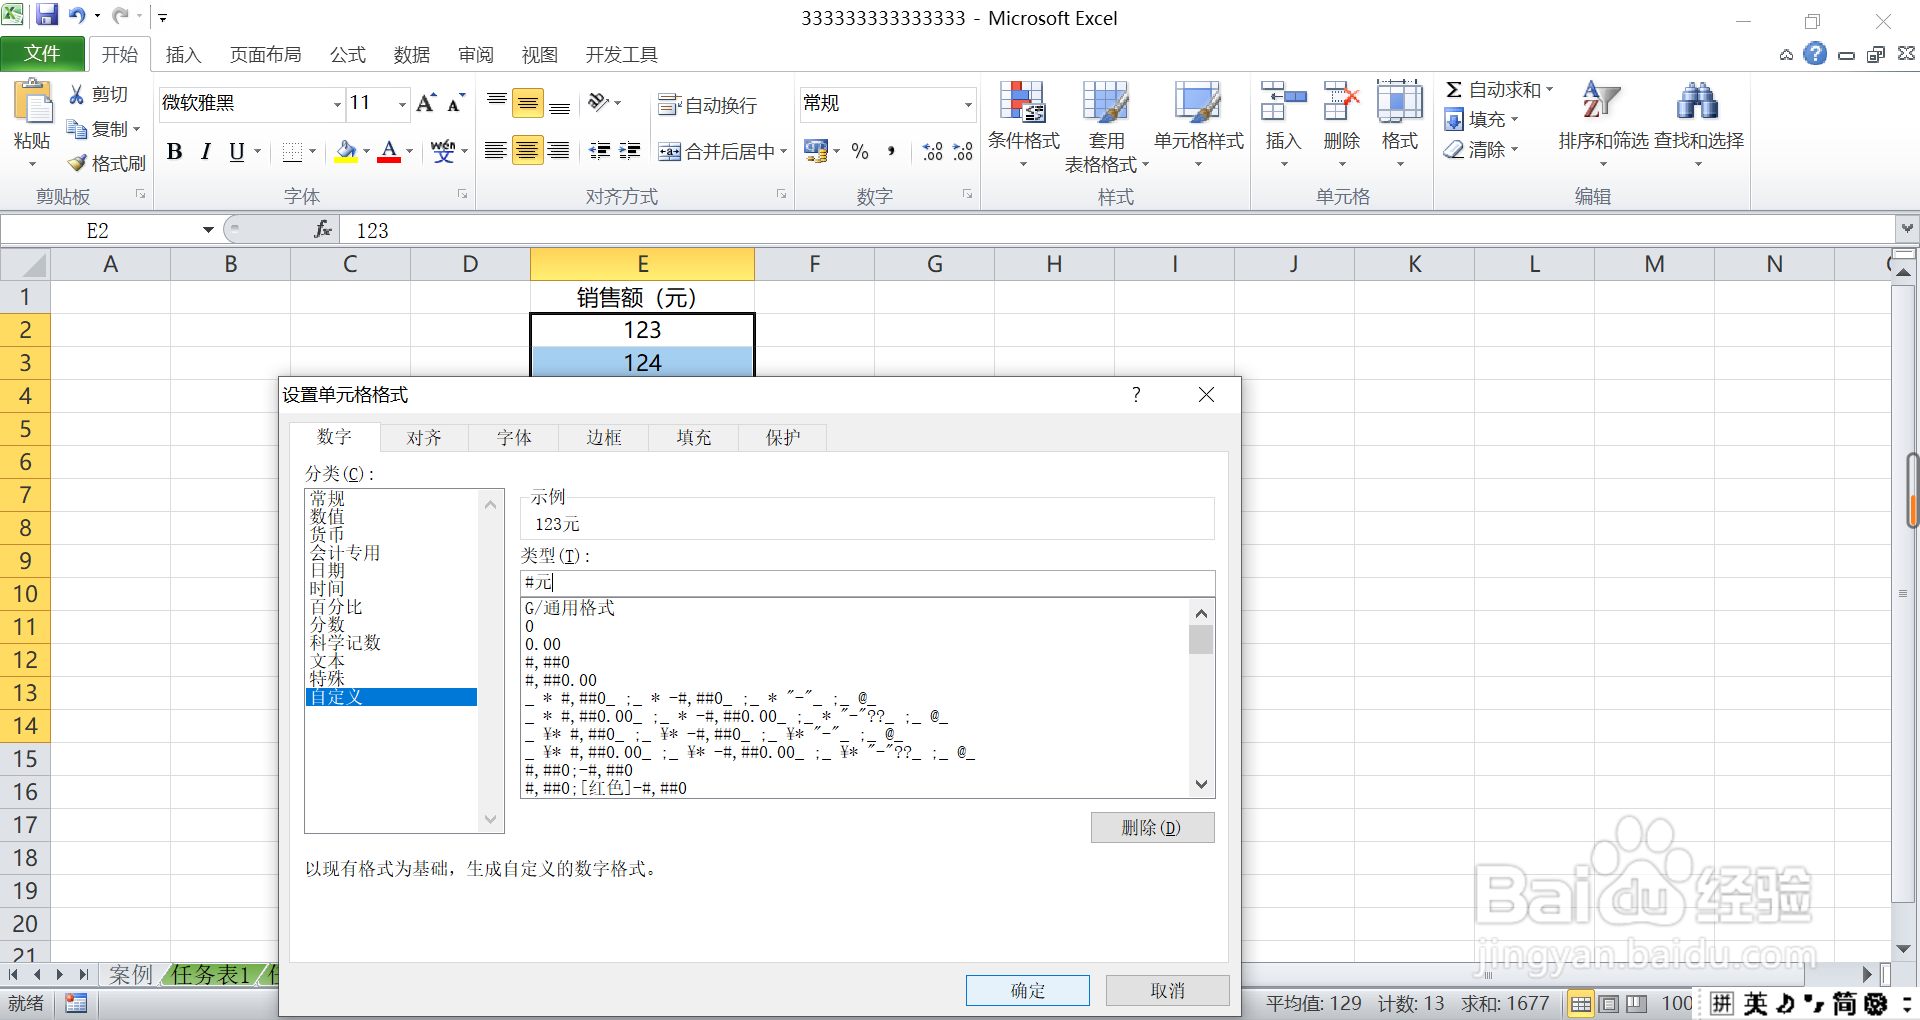Click 确定 OK button
Viewport: 1920px width, 1020px height.
(x=1028, y=990)
